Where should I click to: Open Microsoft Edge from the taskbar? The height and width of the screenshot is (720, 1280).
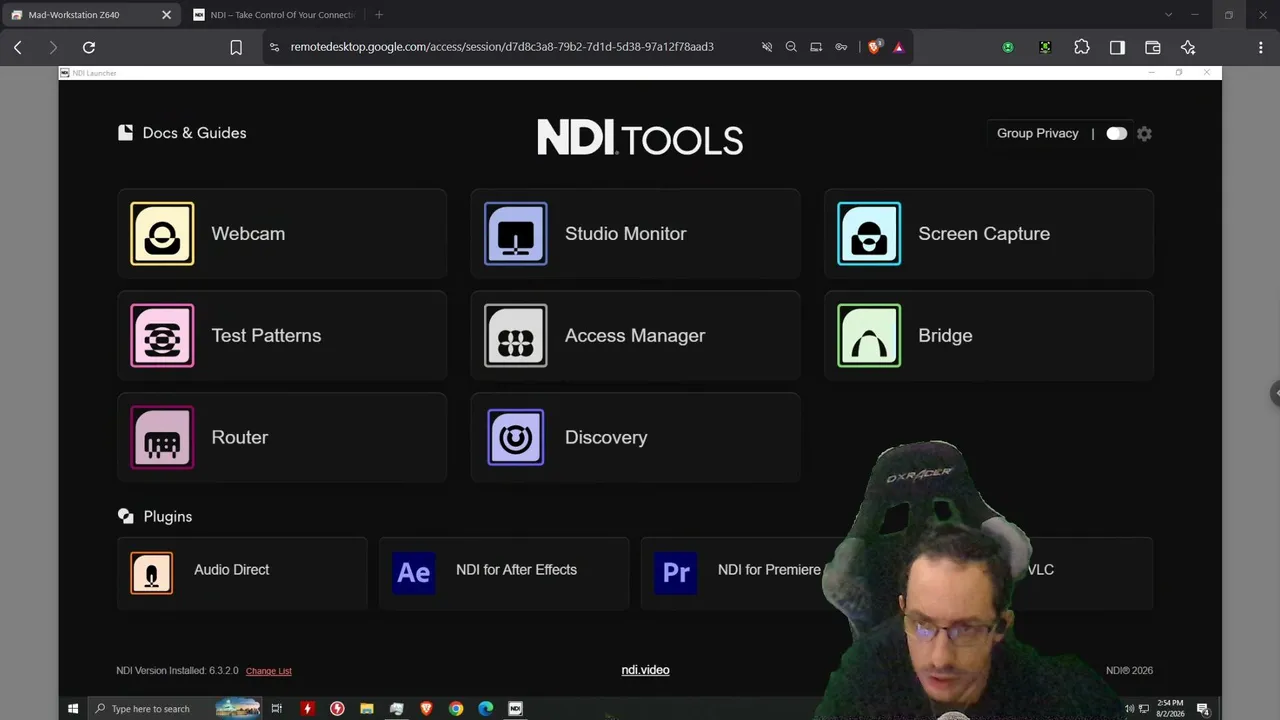(x=486, y=709)
